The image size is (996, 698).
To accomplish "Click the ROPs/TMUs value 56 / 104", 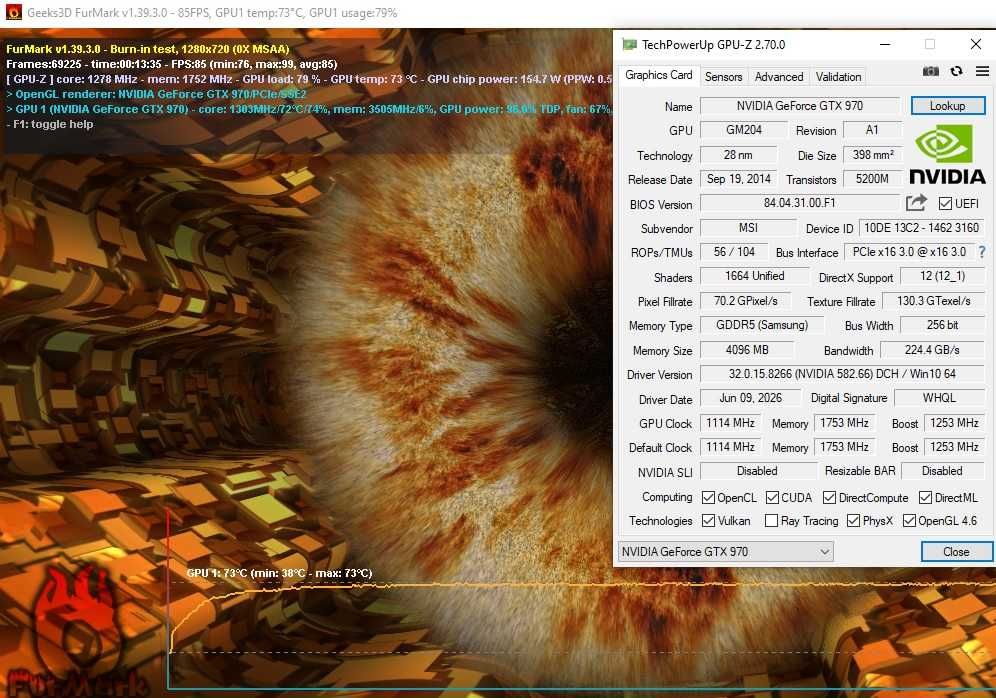I will pyautogui.click(x=734, y=252).
